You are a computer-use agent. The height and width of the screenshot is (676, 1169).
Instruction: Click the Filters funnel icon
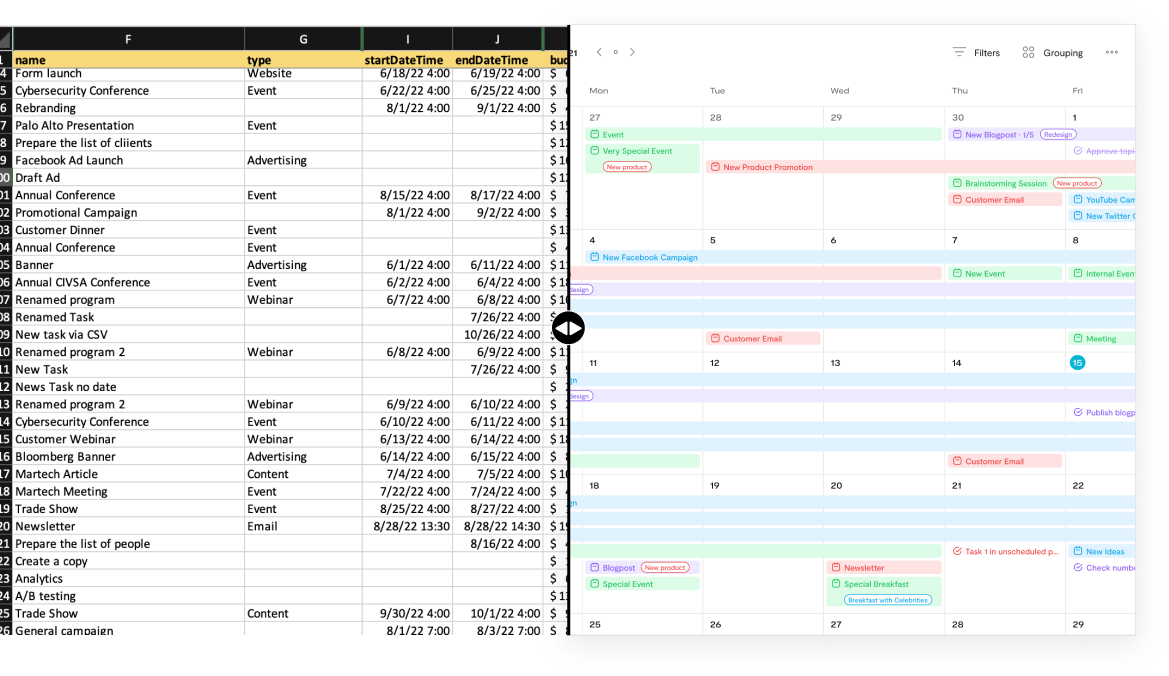[959, 53]
